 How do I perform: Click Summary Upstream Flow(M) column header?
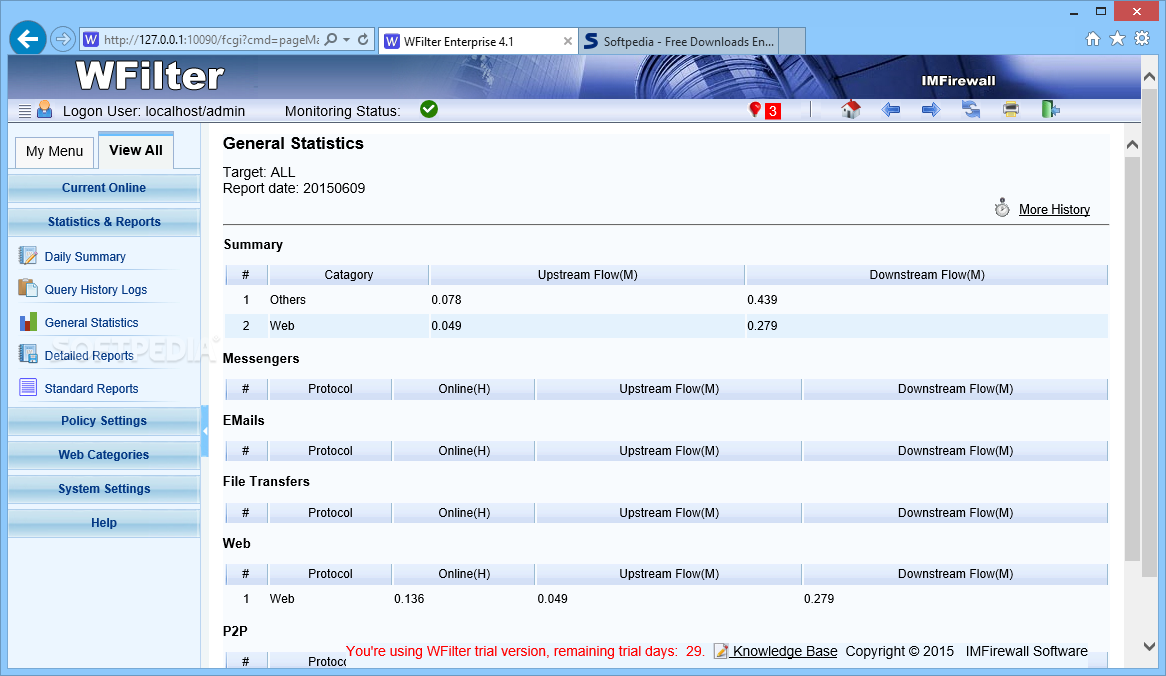[587, 275]
